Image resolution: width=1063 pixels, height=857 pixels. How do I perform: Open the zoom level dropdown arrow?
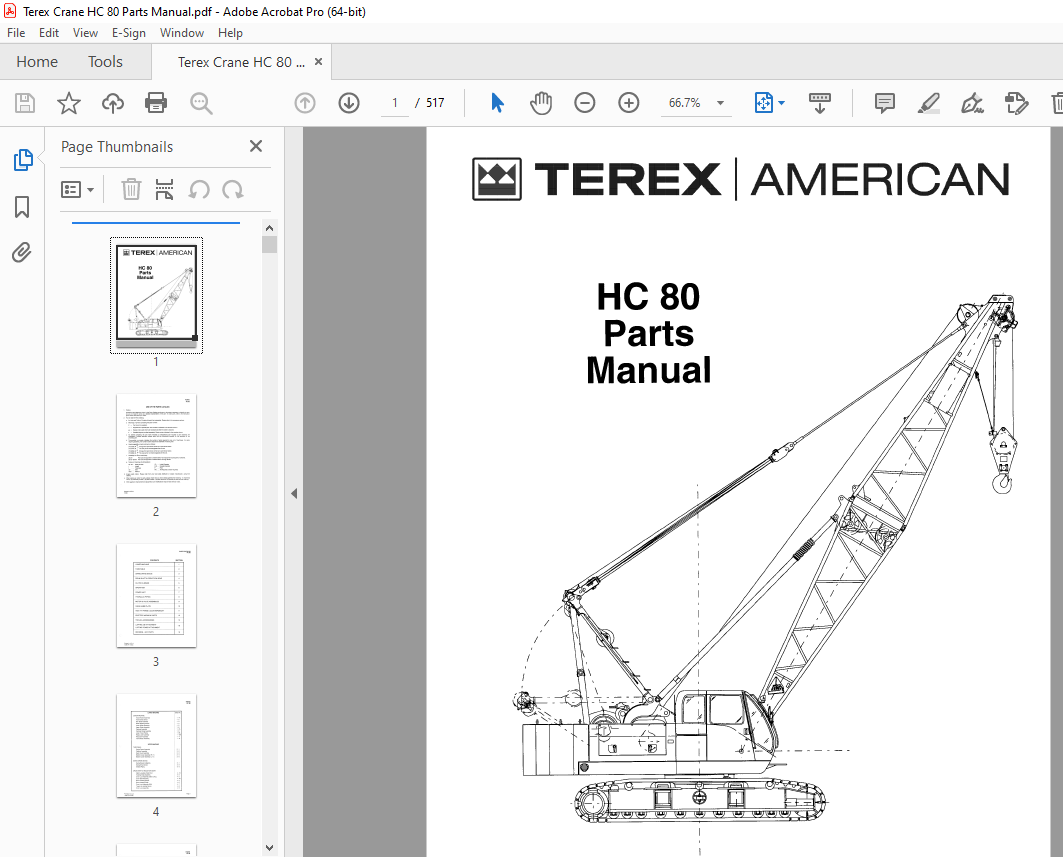pos(721,103)
